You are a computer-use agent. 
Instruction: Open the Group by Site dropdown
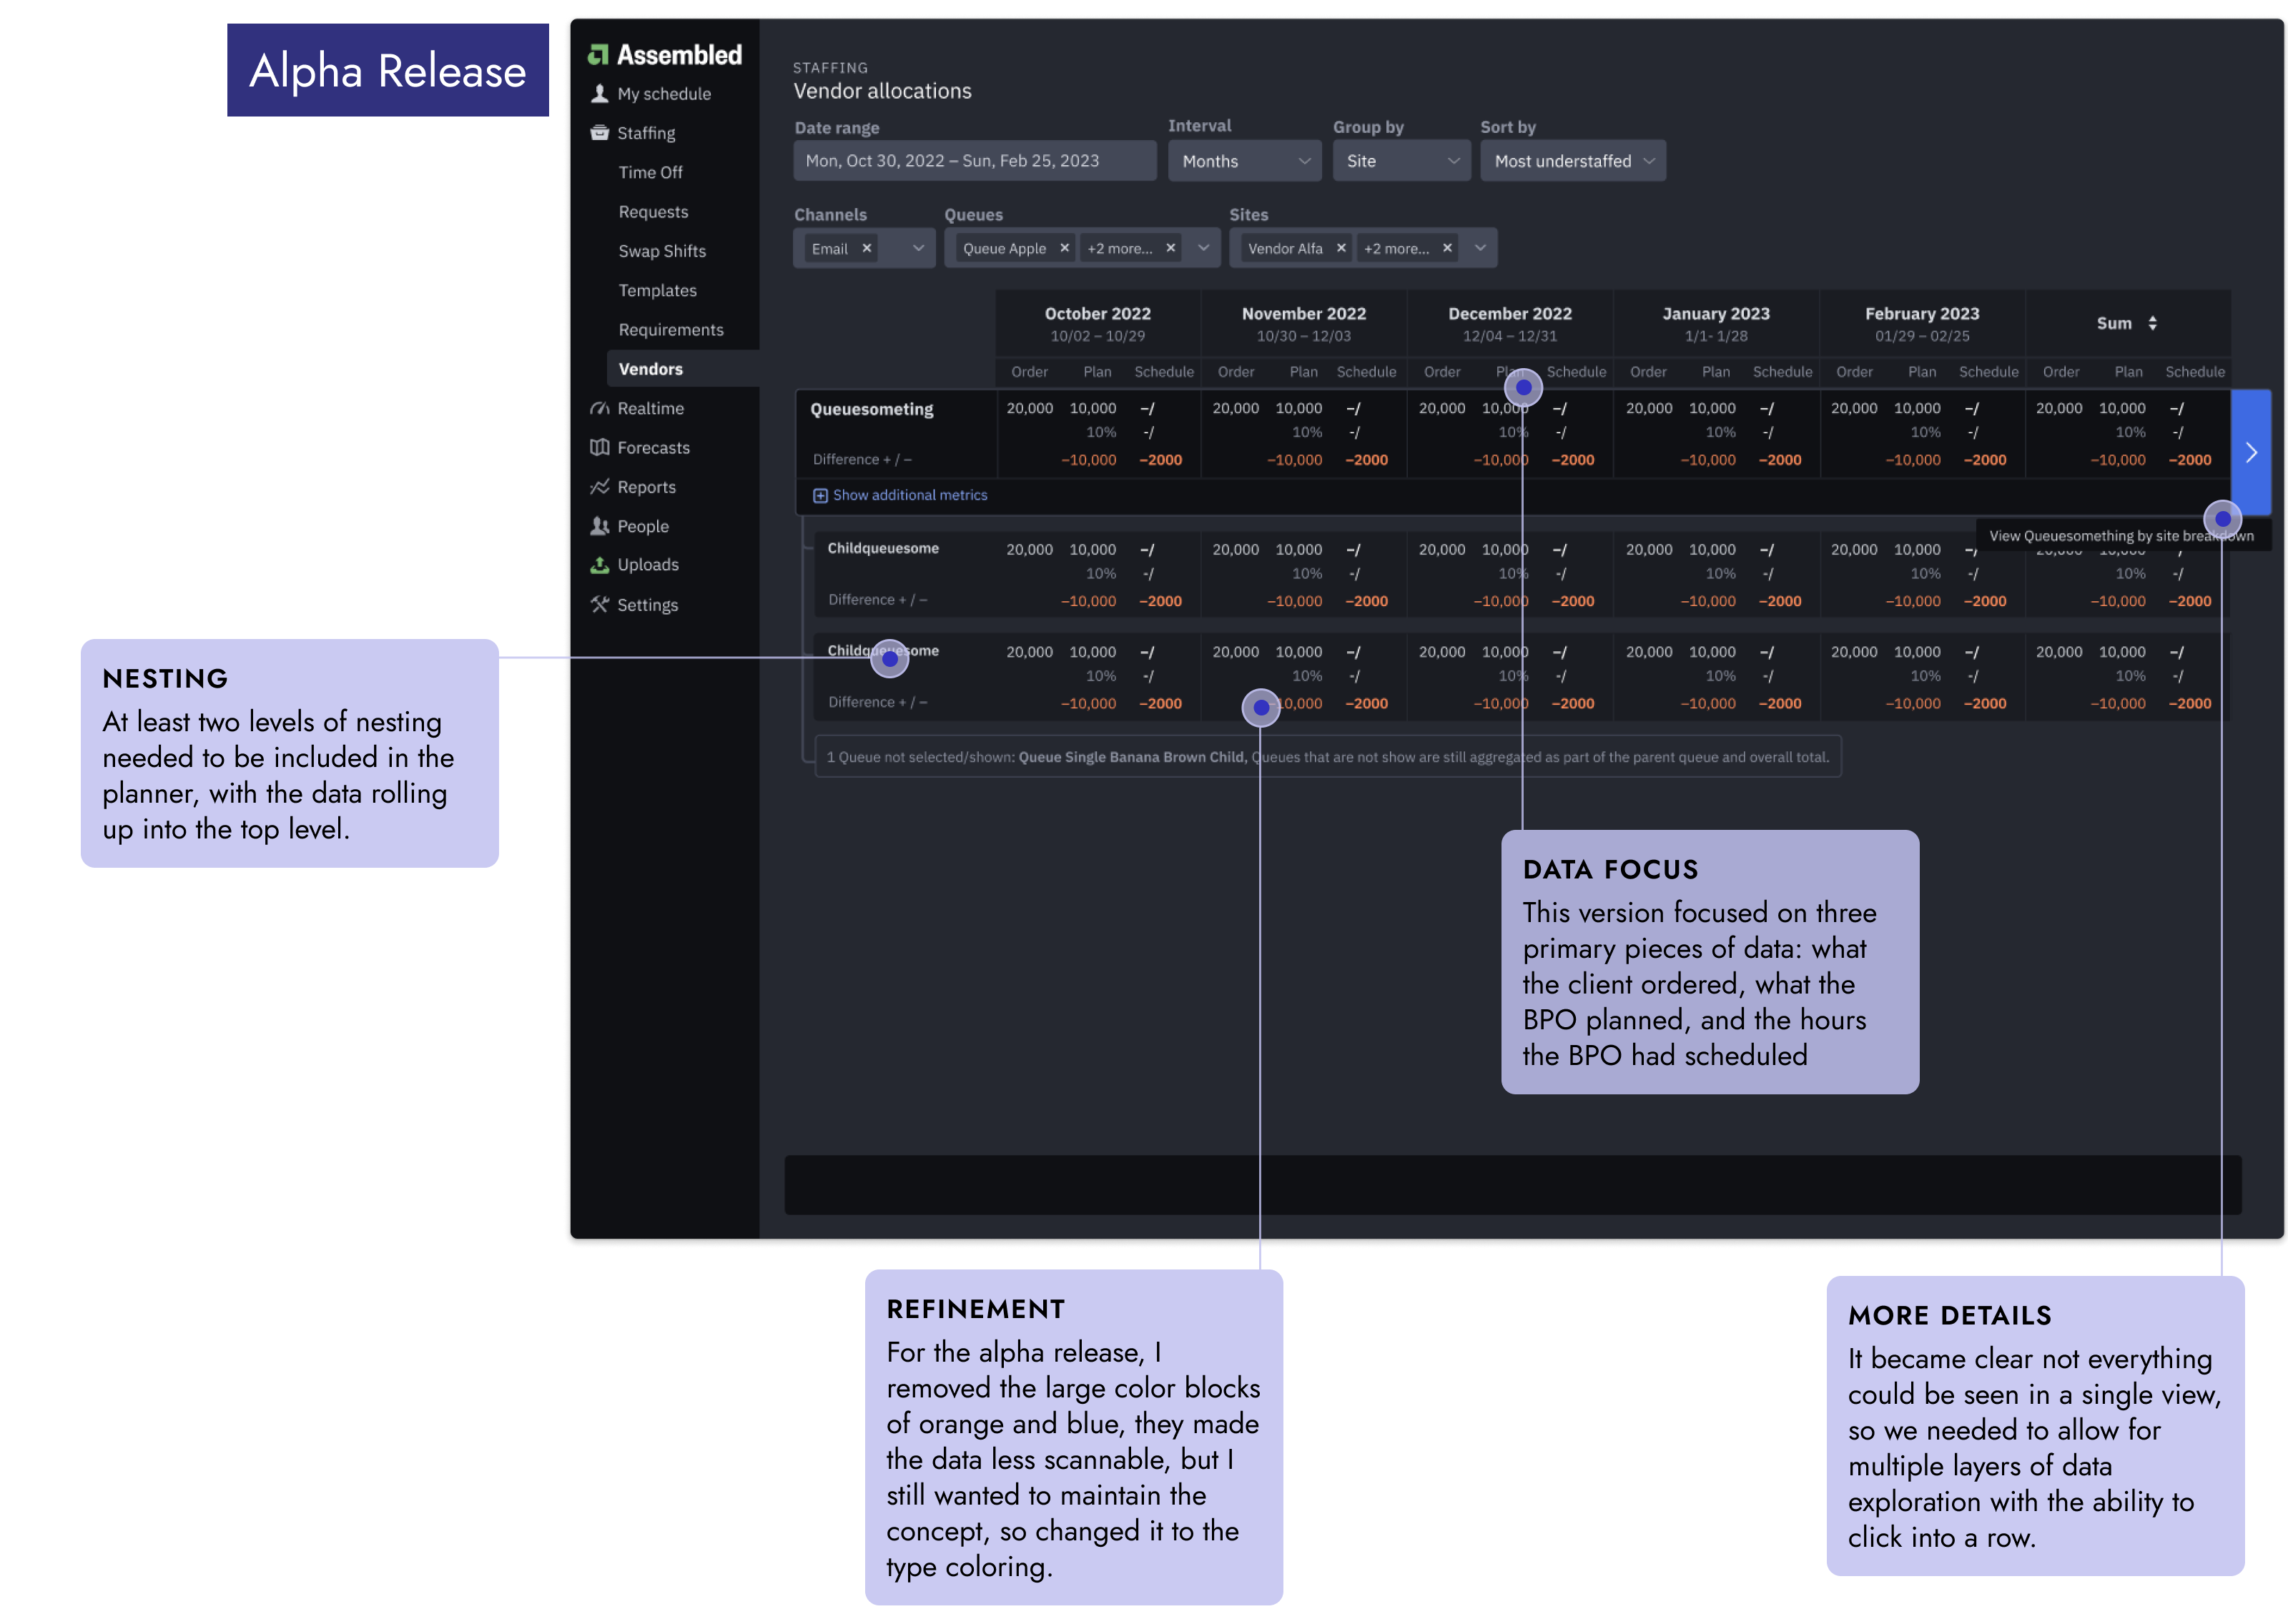1401,161
